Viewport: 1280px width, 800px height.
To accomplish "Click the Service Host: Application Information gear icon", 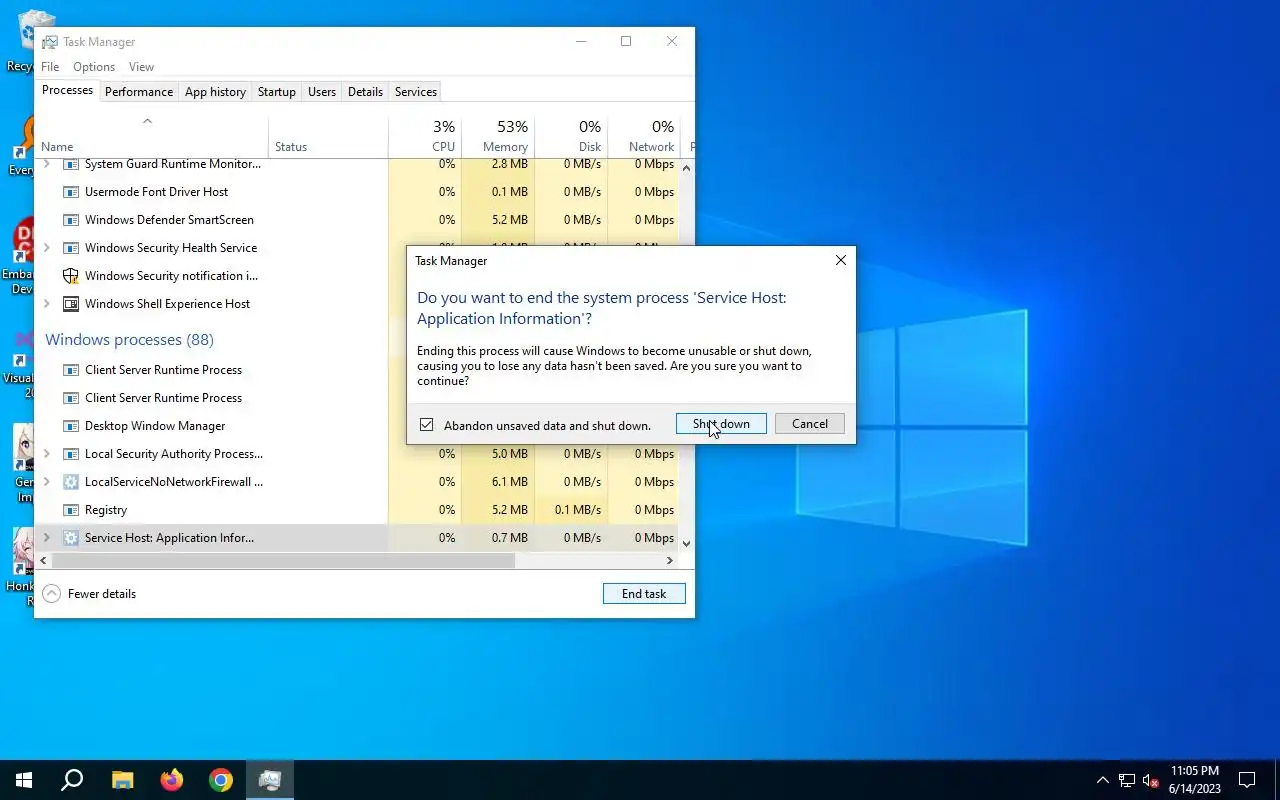I will tap(71, 538).
